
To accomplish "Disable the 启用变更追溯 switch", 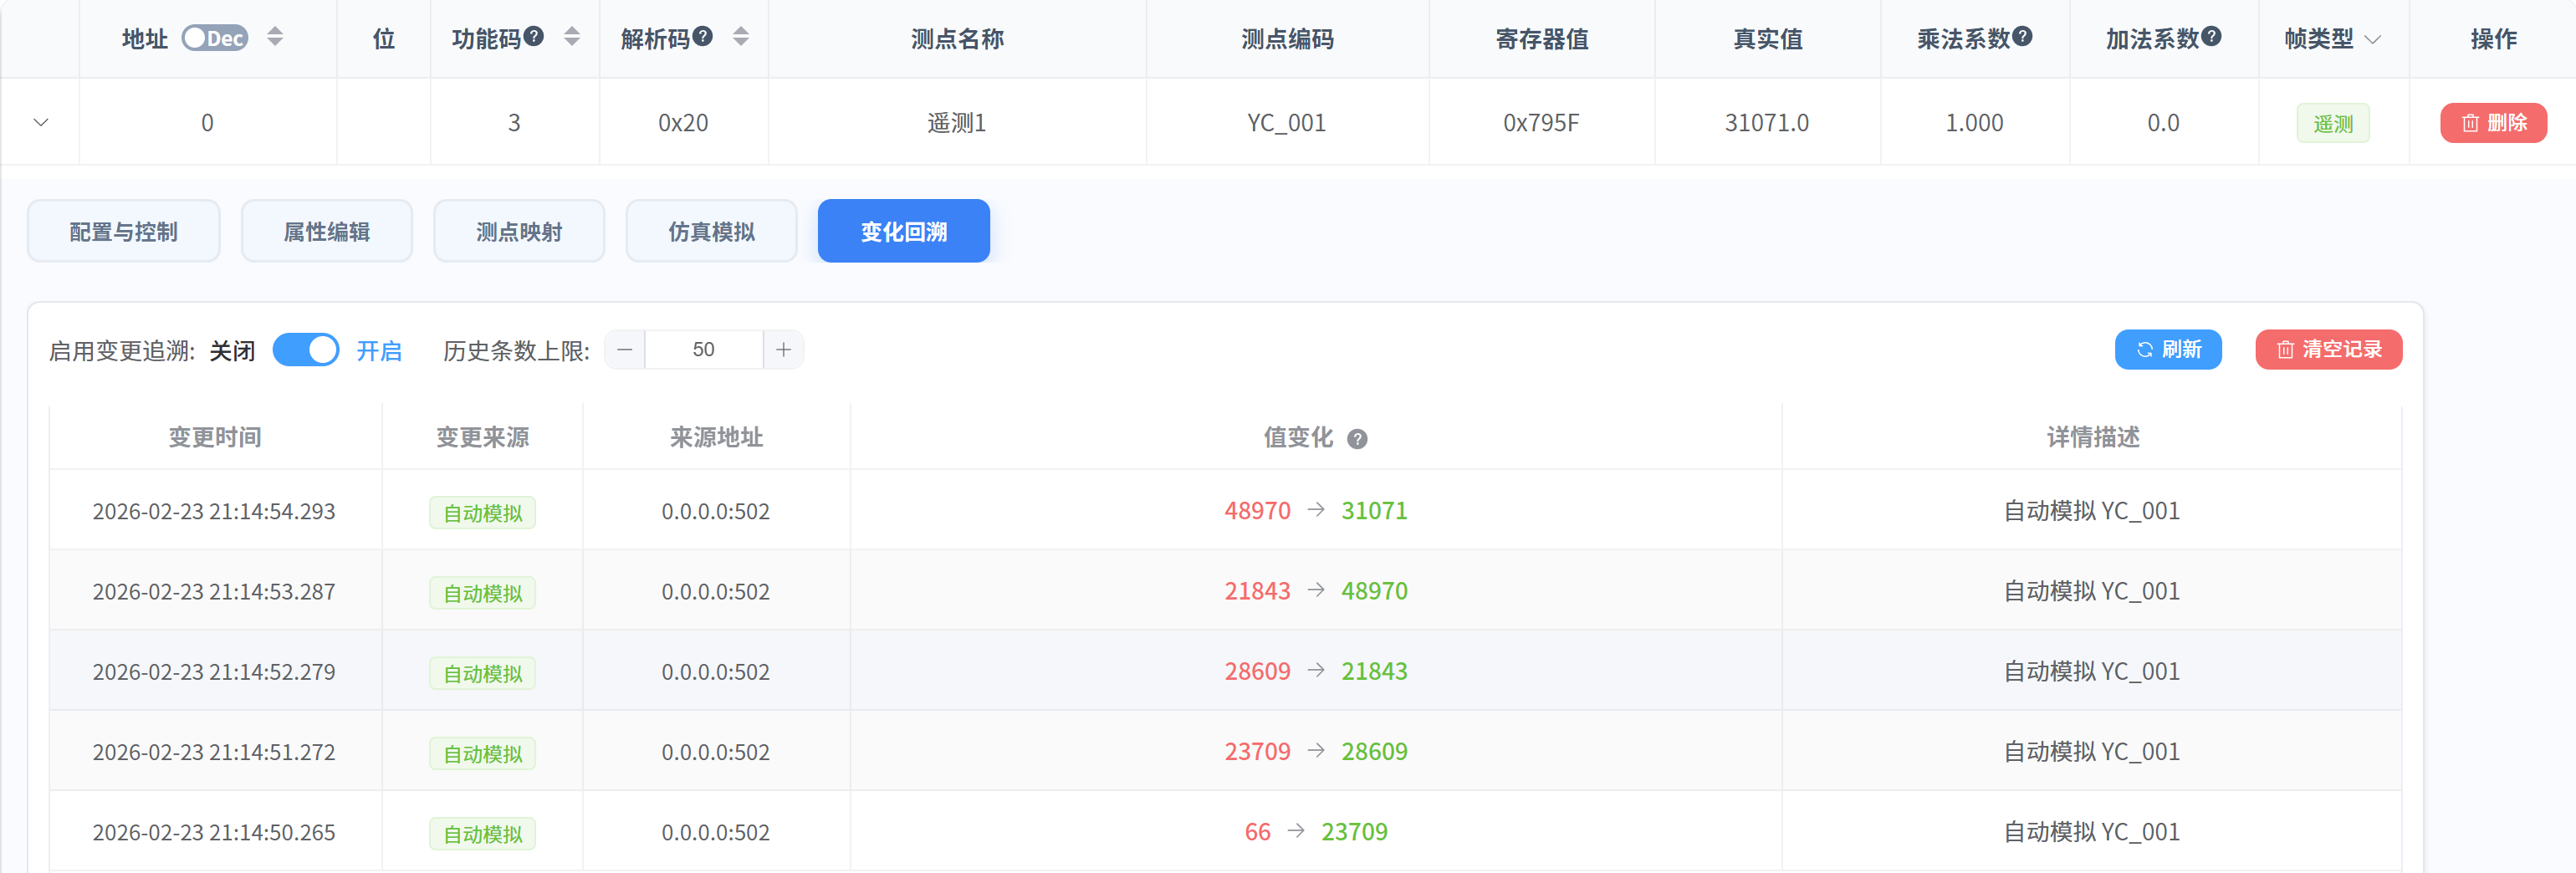I will point(306,350).
